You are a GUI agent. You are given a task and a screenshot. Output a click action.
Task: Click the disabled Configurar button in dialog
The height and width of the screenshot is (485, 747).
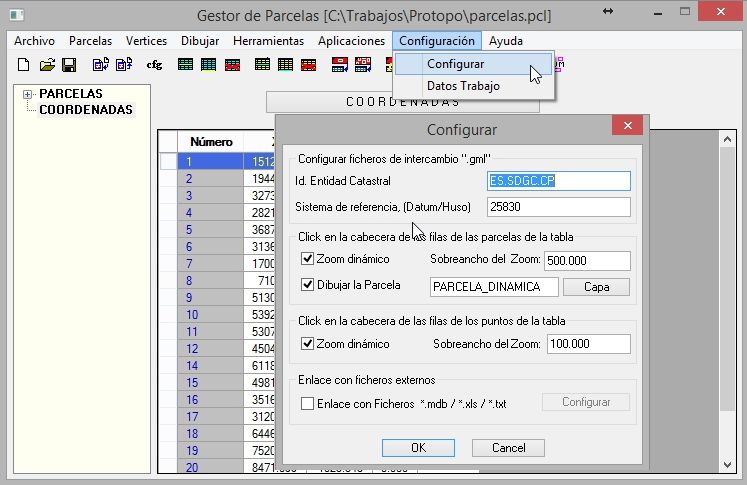point(586,402)
